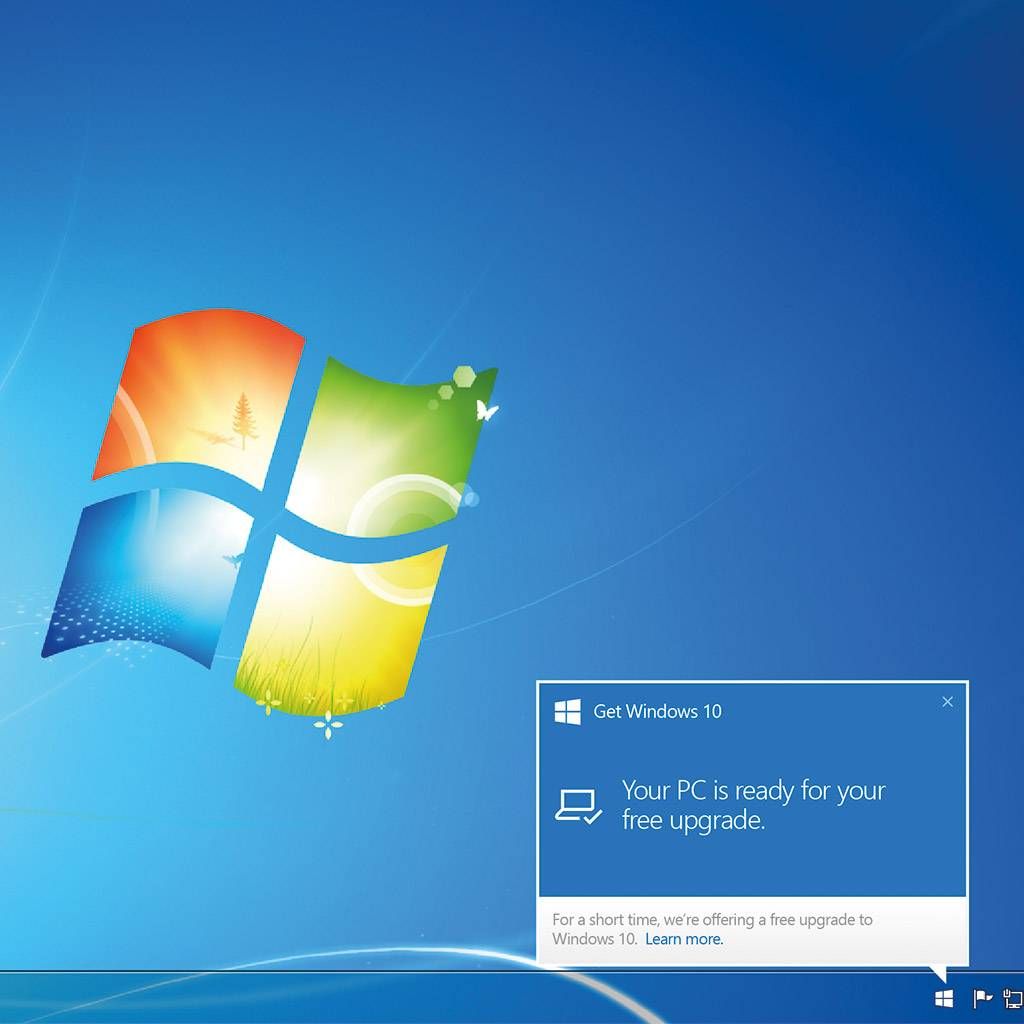Click the green pane of the wallpaper logo

coord(390,440)
